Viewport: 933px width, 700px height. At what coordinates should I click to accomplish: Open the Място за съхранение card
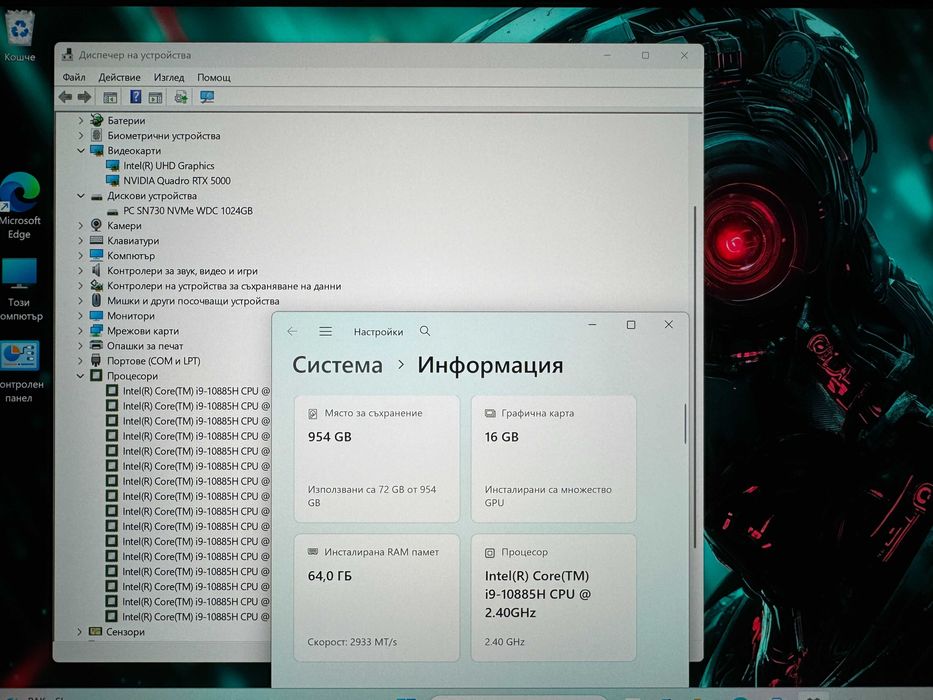[x=377, y=459]
